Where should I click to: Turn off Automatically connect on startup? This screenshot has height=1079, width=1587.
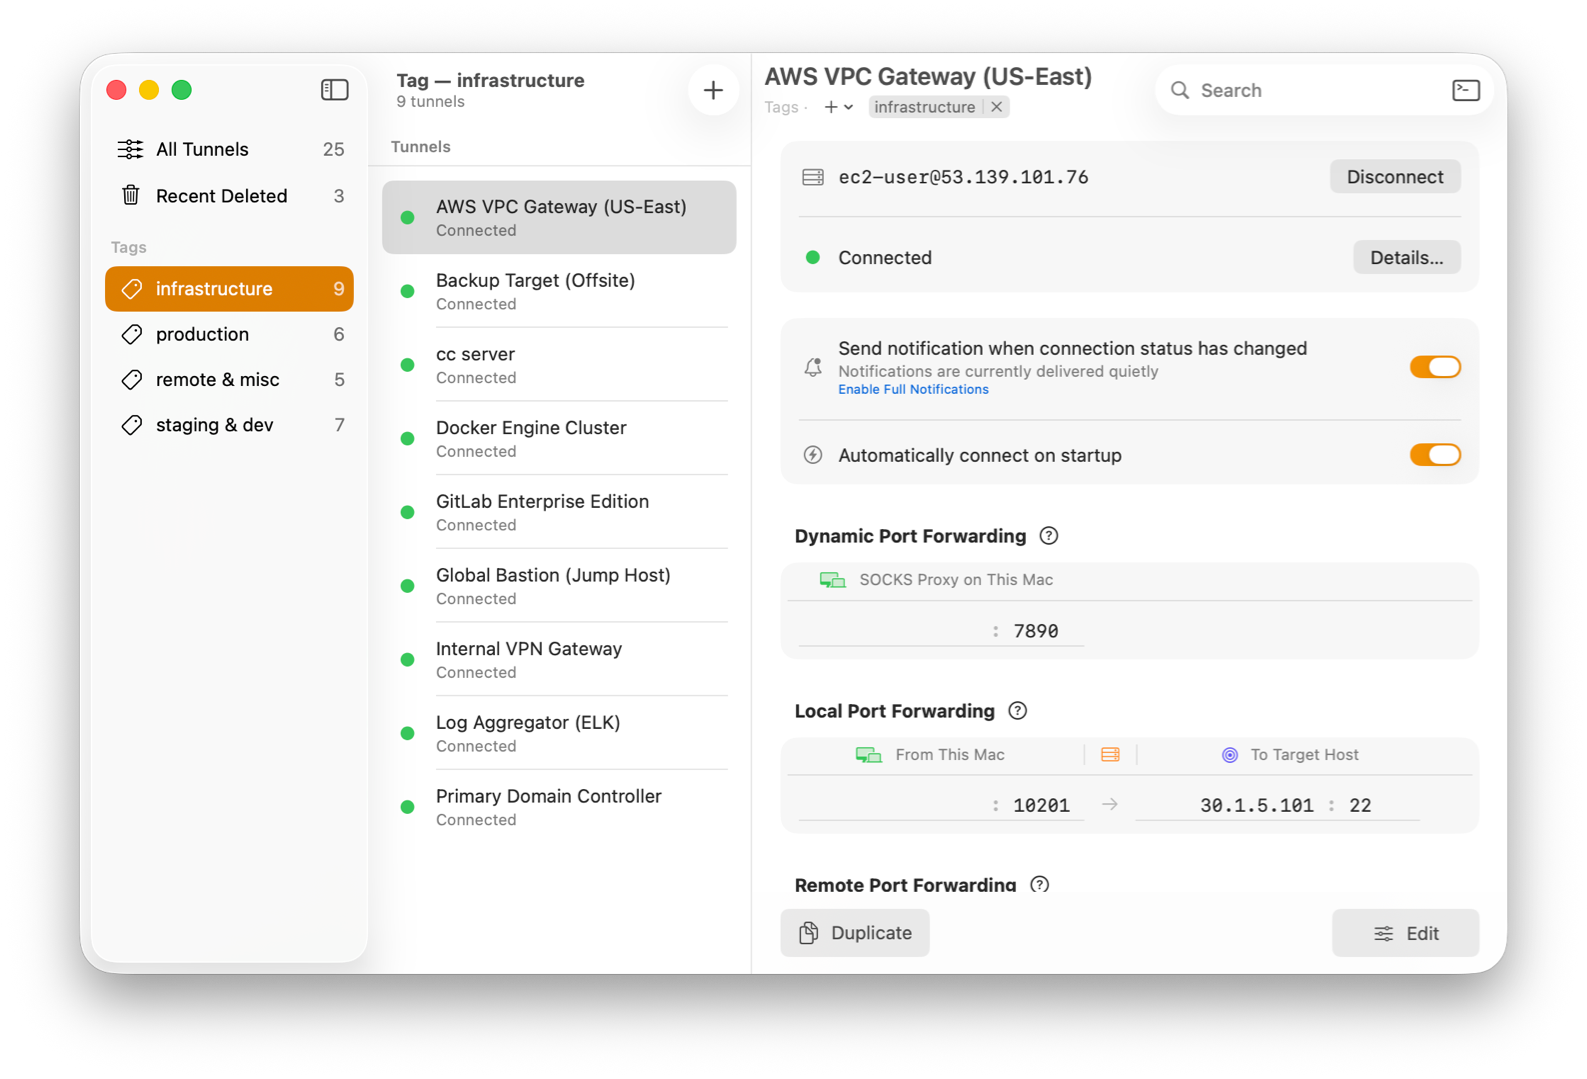(x=1435, y=455)
